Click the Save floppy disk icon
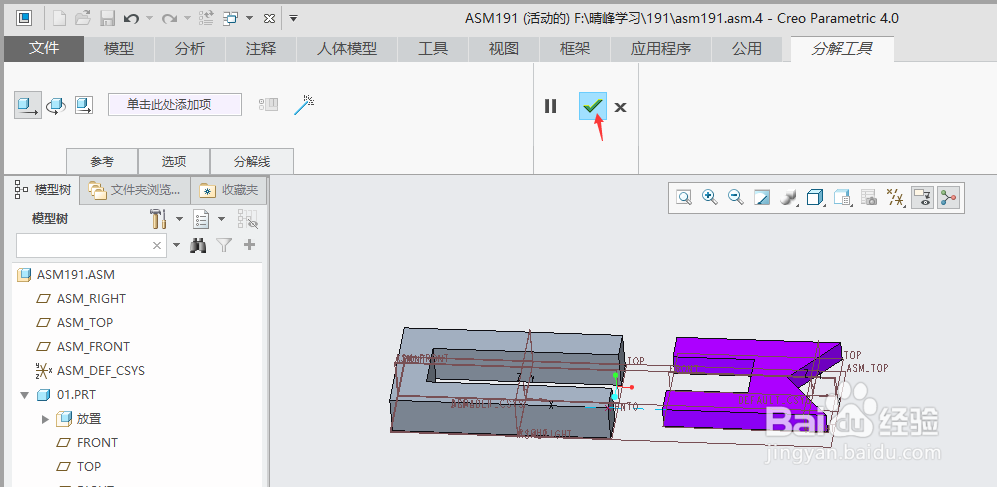This screenshot has height=487, width=997. (107, 18)
